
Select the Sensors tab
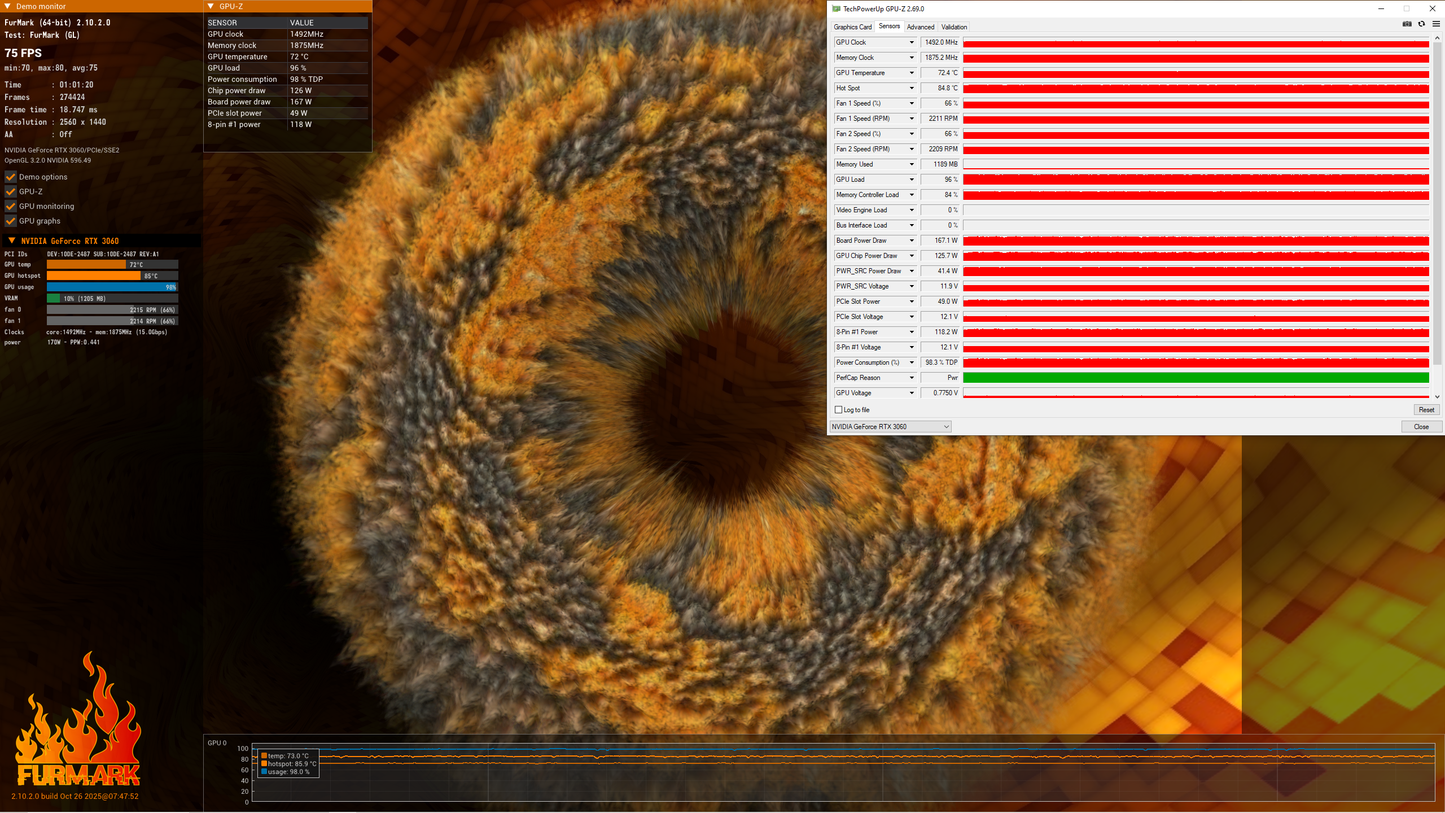click(889, 27)
